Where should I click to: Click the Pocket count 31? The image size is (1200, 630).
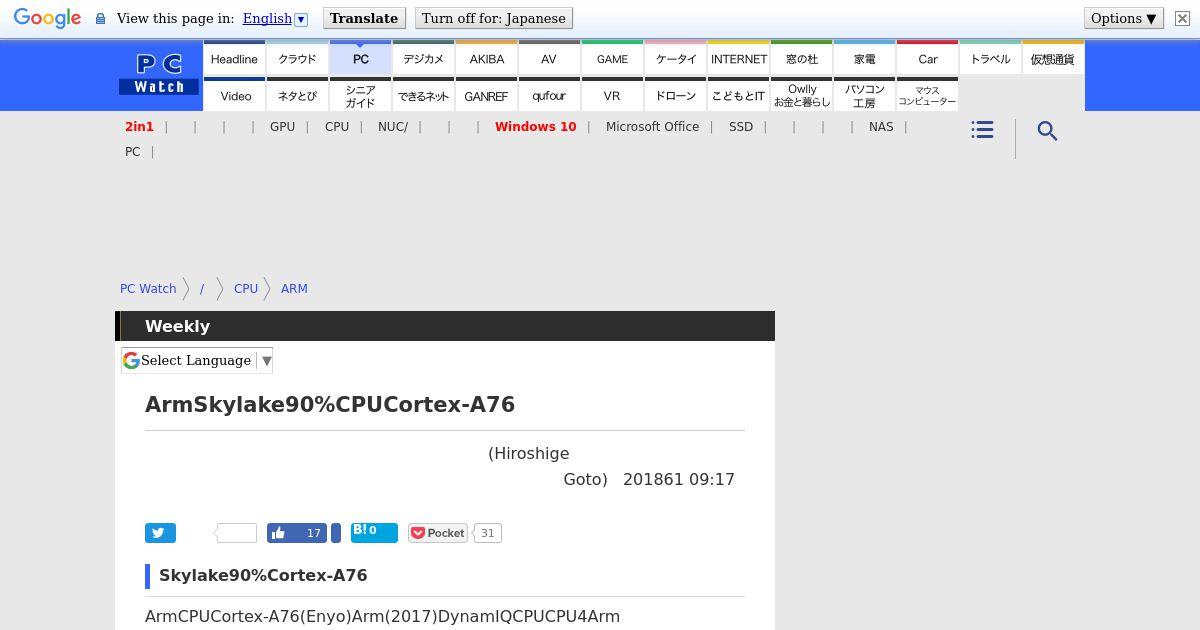[487, 533]
